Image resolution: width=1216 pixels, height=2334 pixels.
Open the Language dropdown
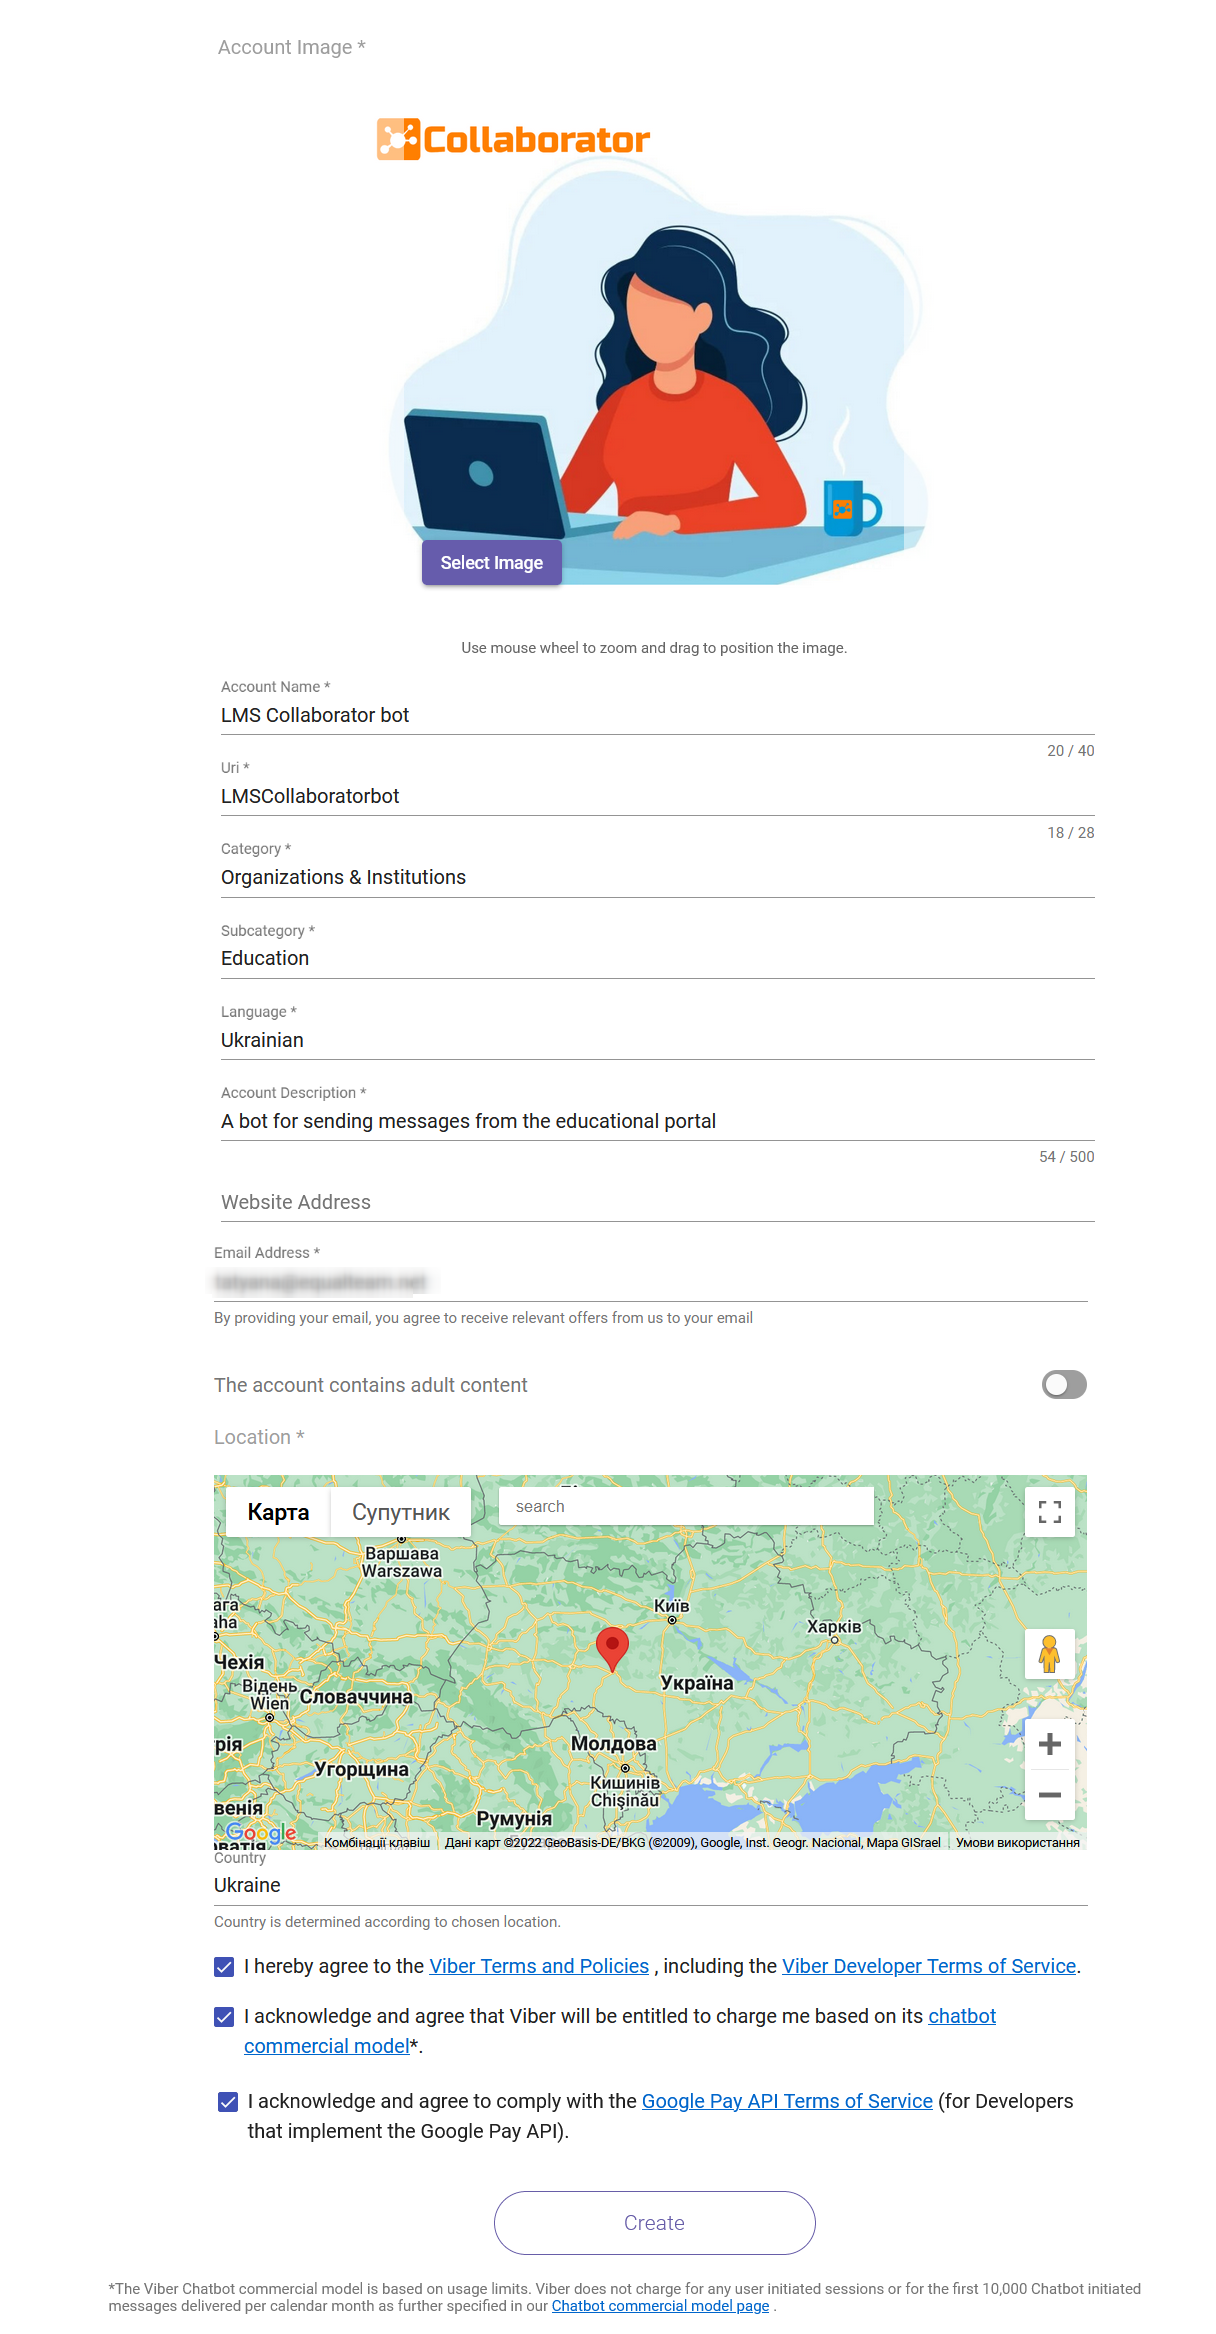pyautogui.click(x=657, y=1040)
